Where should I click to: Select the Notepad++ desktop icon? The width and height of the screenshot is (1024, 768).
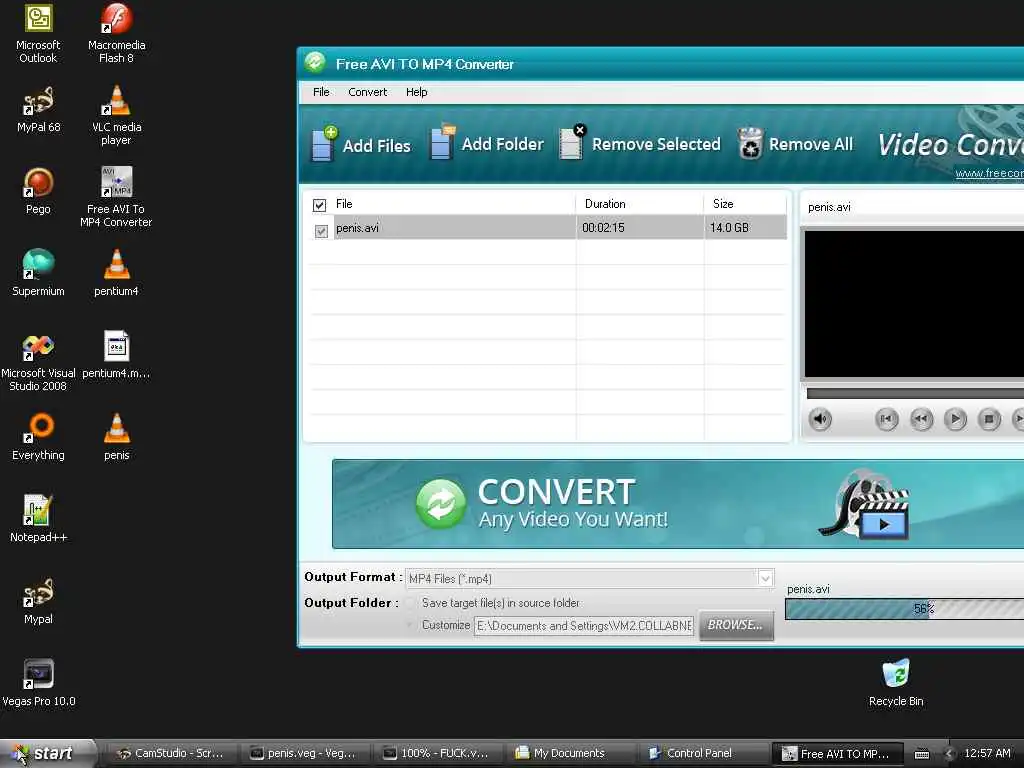point(38,519)
